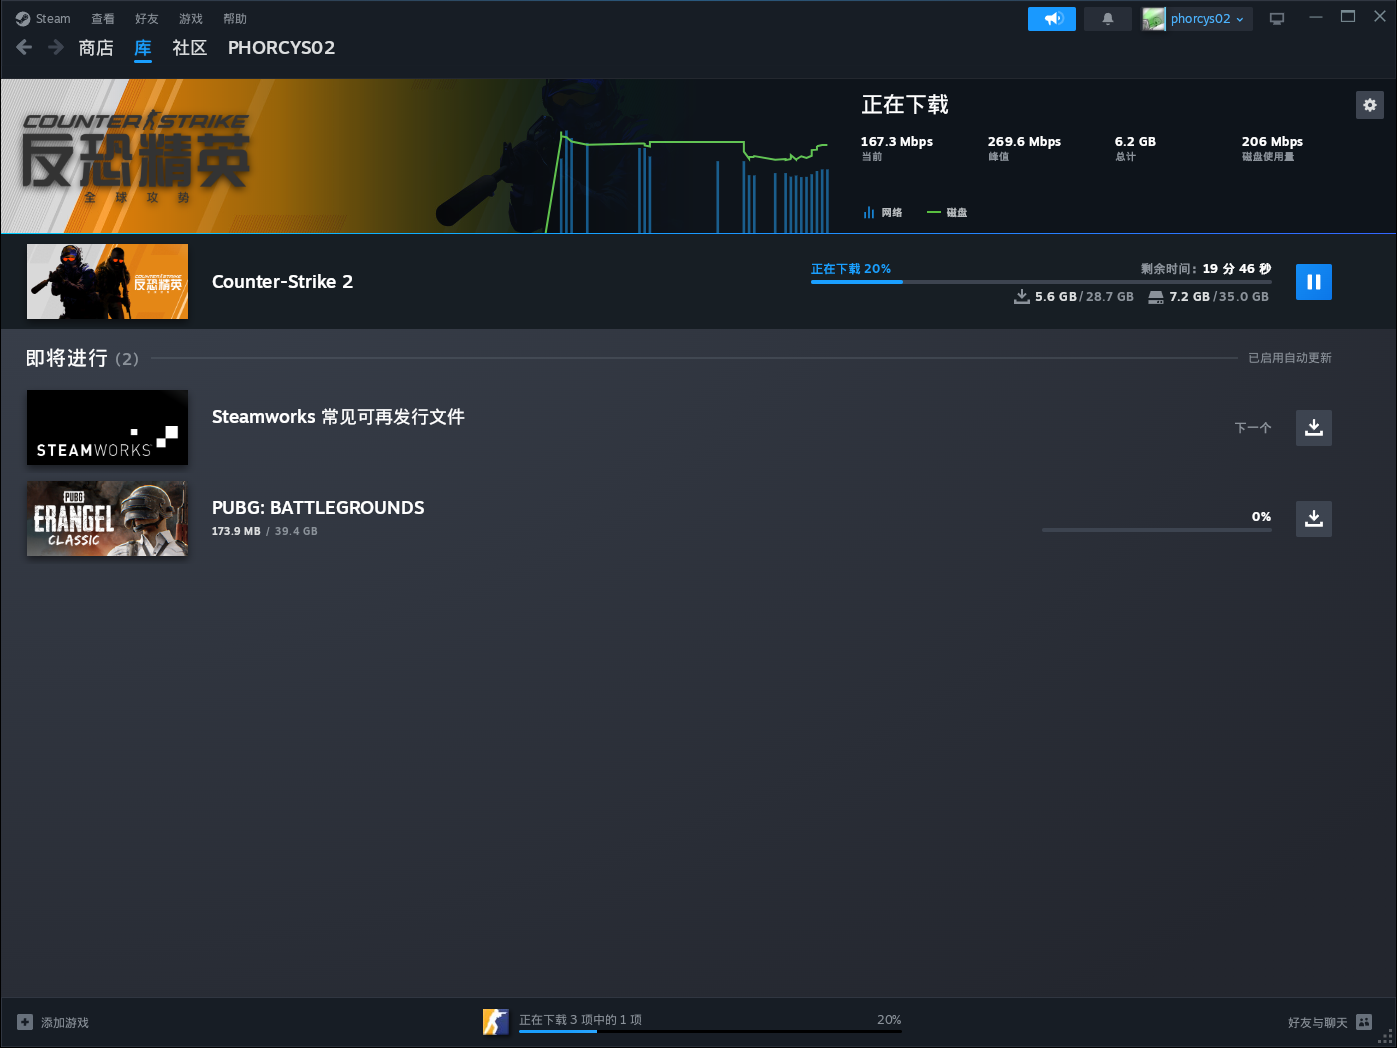Click the Steamworks thumbnail

[x=107, y=428]
